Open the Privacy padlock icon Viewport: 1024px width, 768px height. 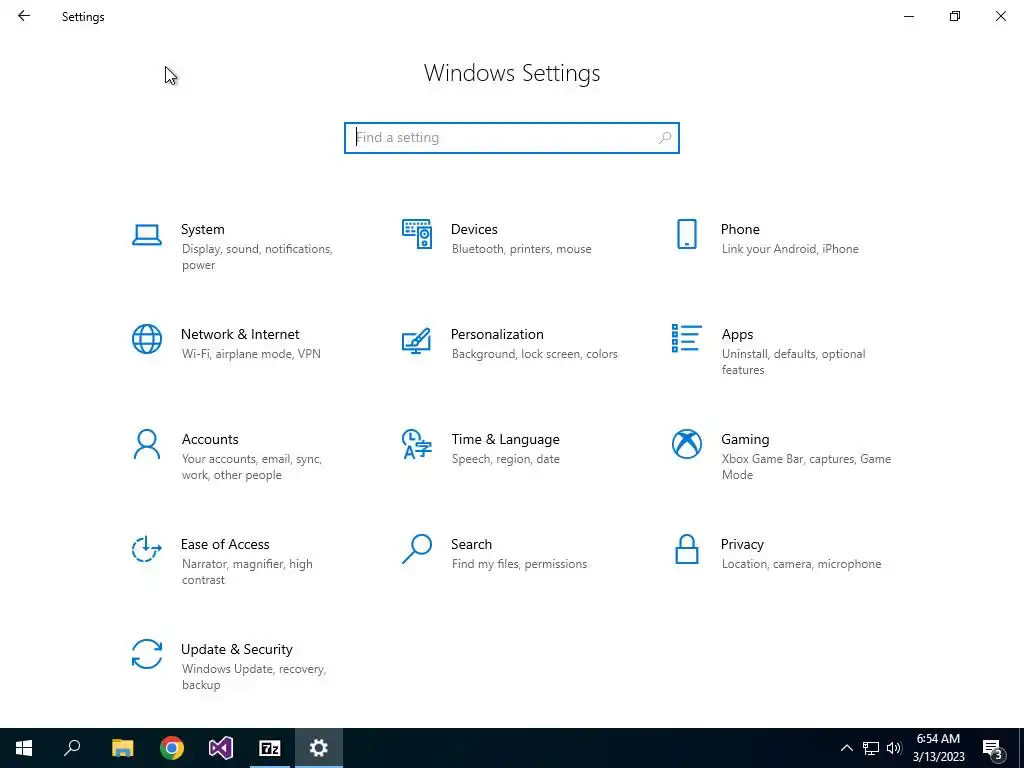686,549
